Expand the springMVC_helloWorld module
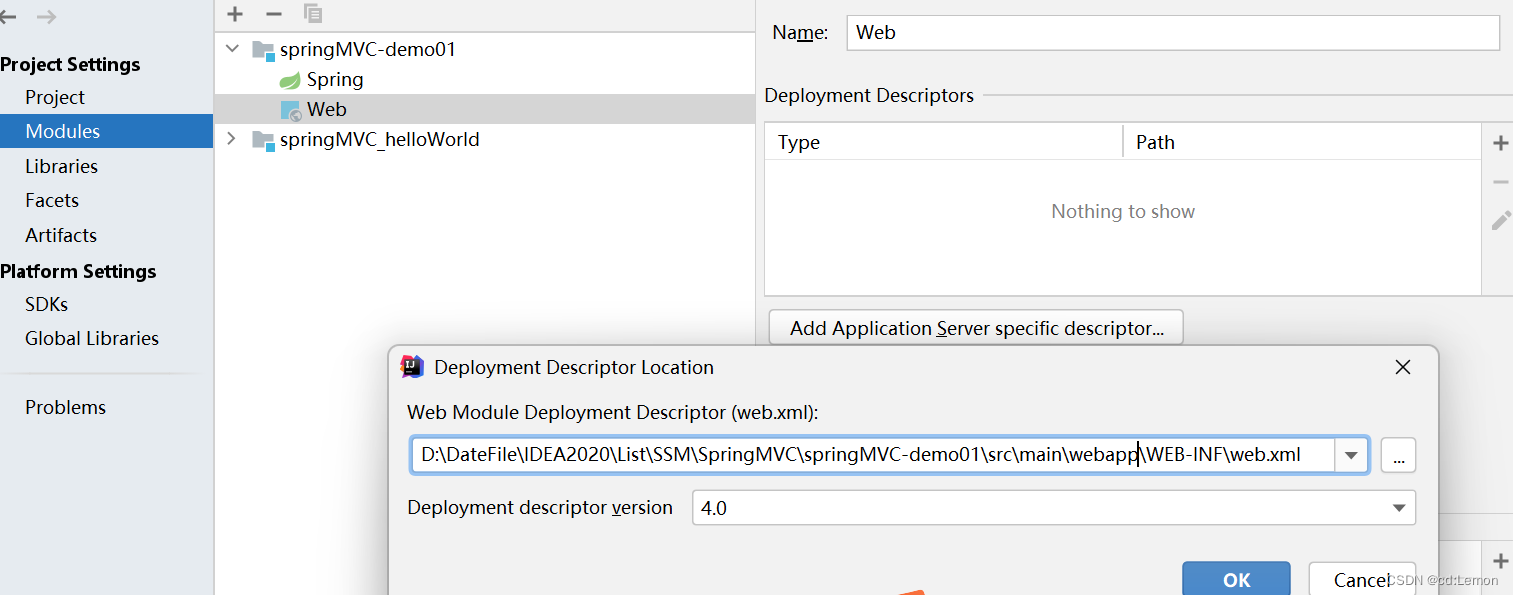The image size is (1513, 595). pyautogui.click(x=232, y=139)
